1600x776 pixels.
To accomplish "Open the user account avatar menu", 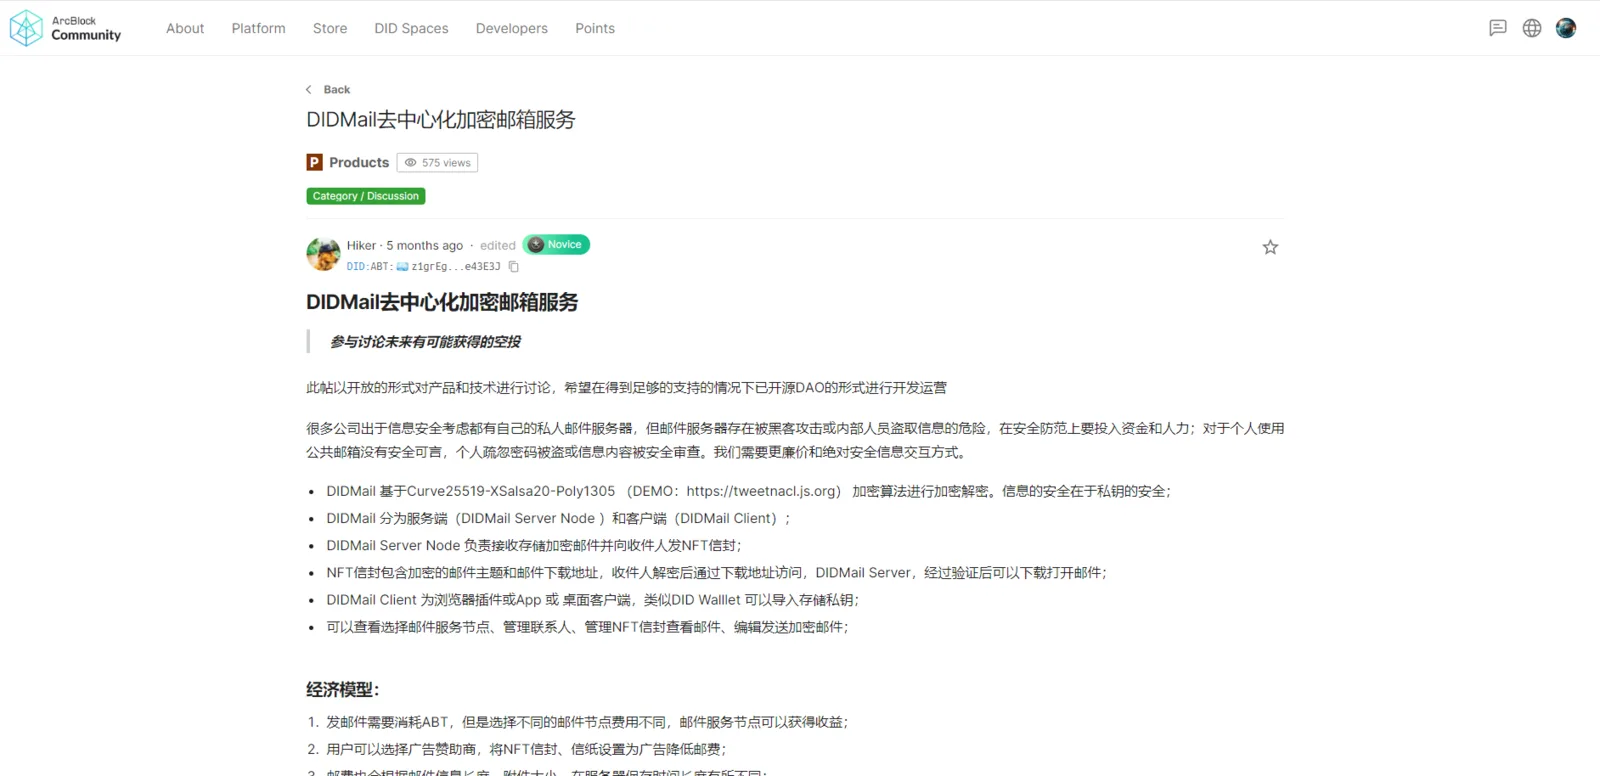I will pos(1566,28).
